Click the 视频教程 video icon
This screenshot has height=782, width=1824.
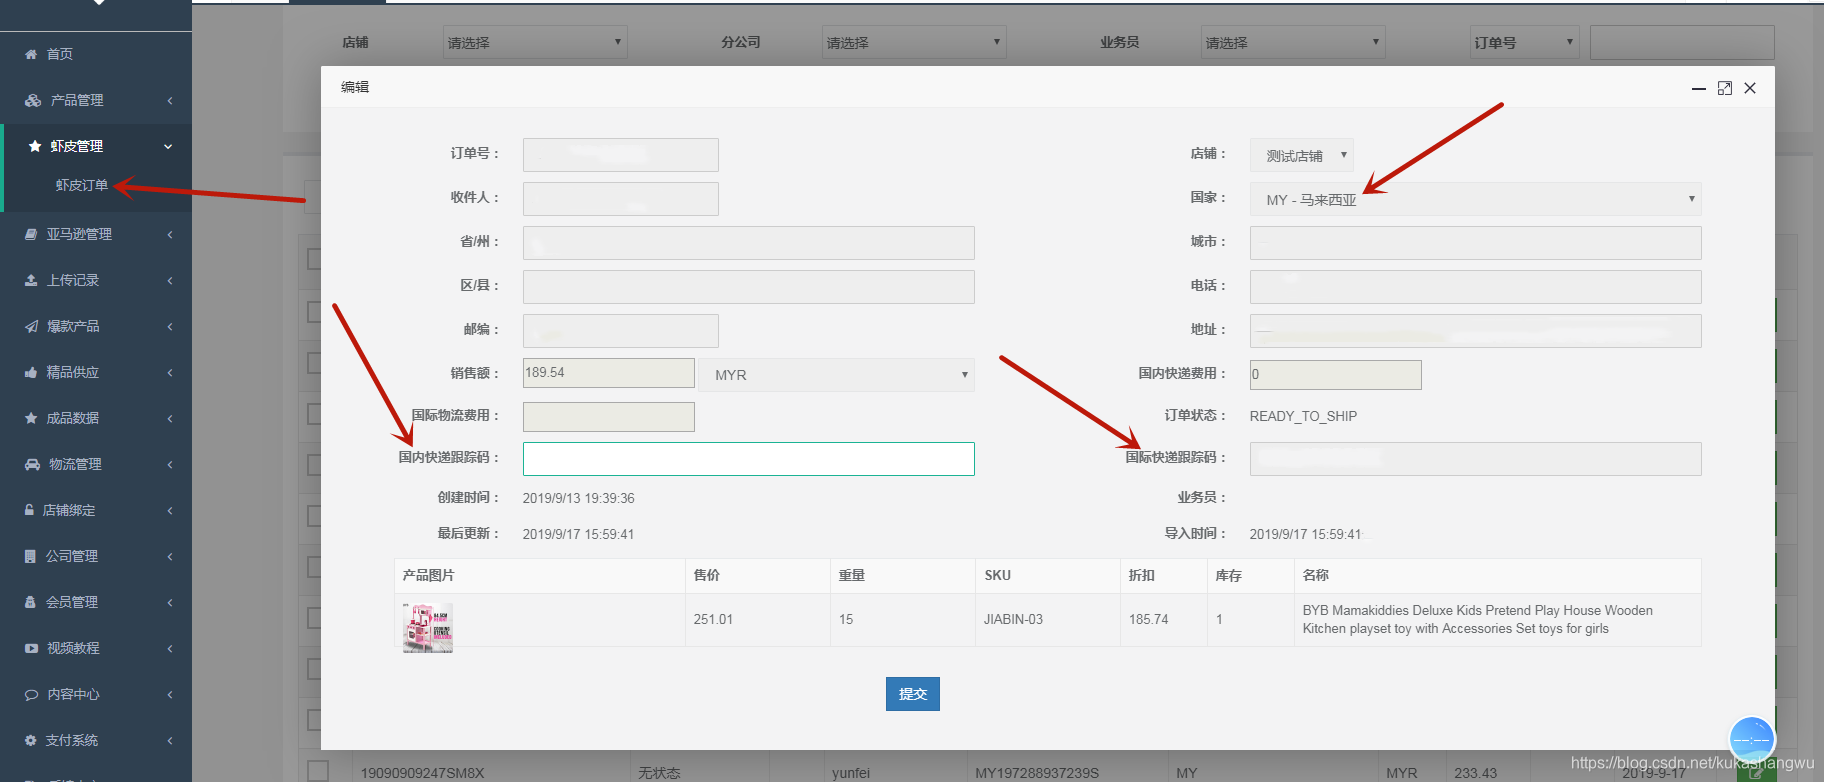(x=31, y=648)
